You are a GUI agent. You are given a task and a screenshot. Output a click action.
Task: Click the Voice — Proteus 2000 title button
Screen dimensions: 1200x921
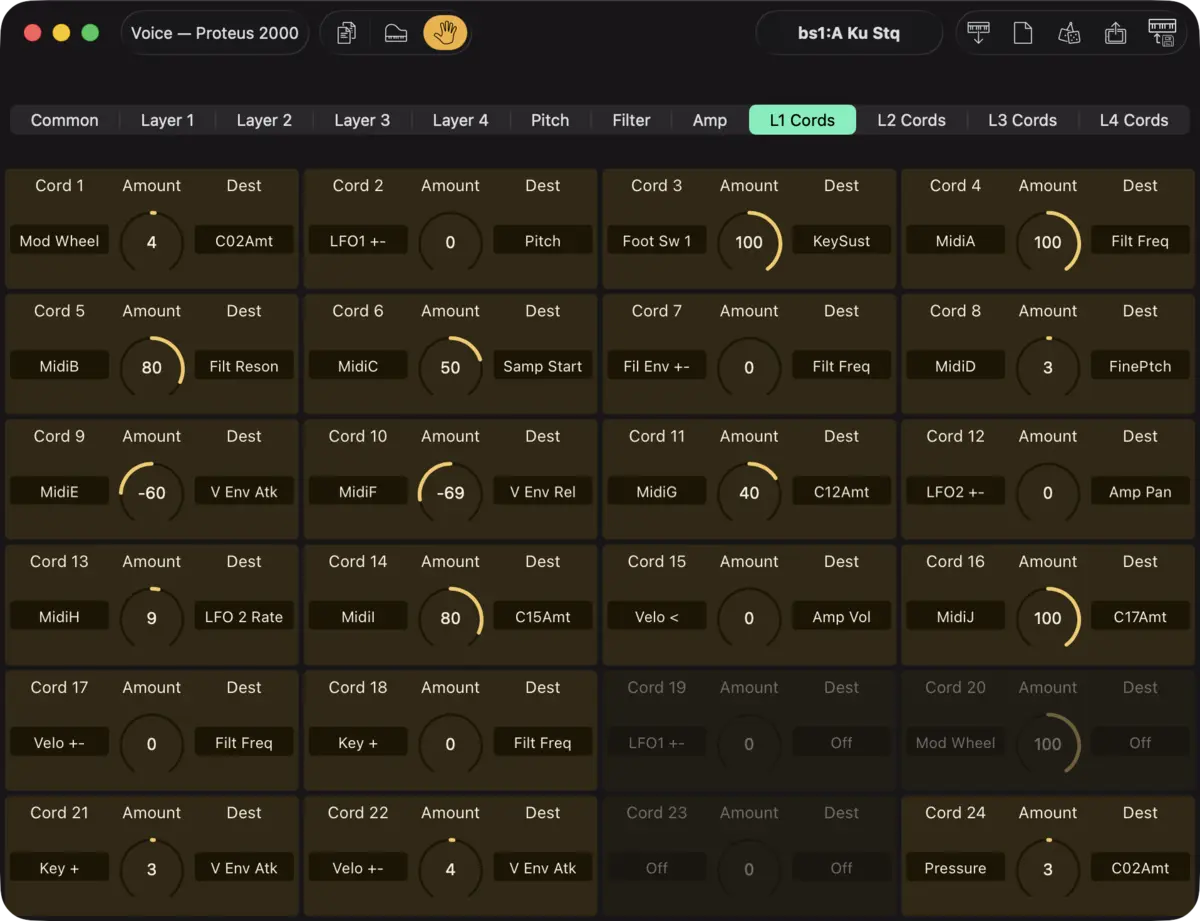(215, 33)
